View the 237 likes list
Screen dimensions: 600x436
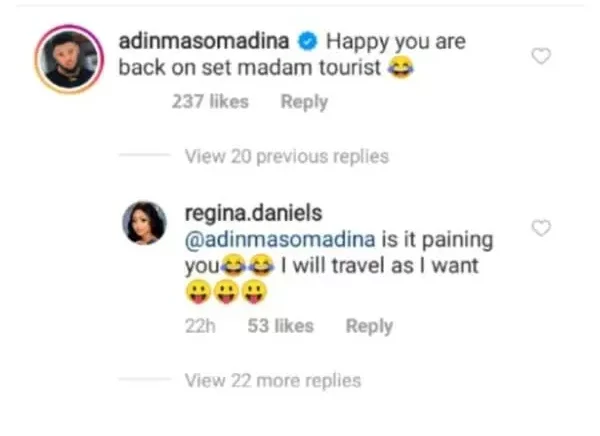[x=210, y=102]
